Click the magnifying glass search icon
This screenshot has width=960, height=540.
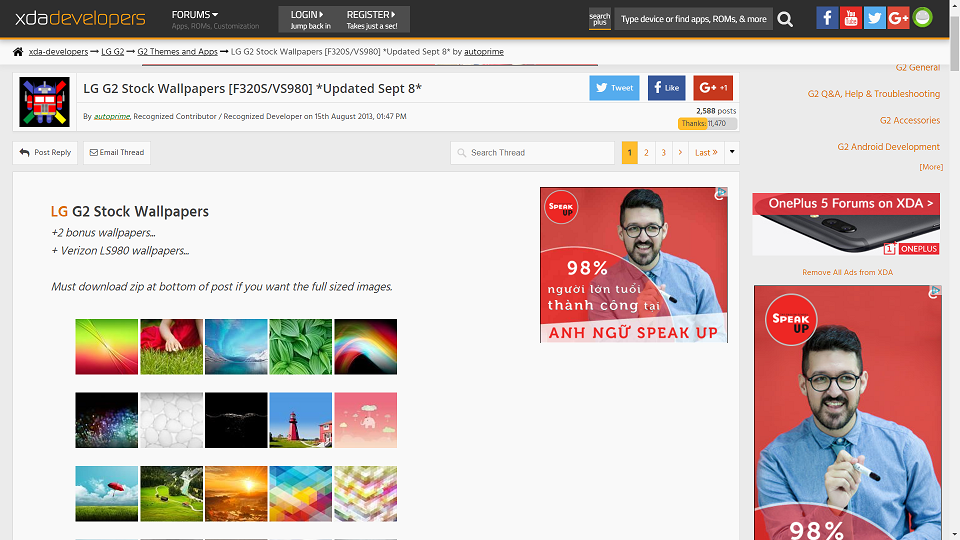785,20
